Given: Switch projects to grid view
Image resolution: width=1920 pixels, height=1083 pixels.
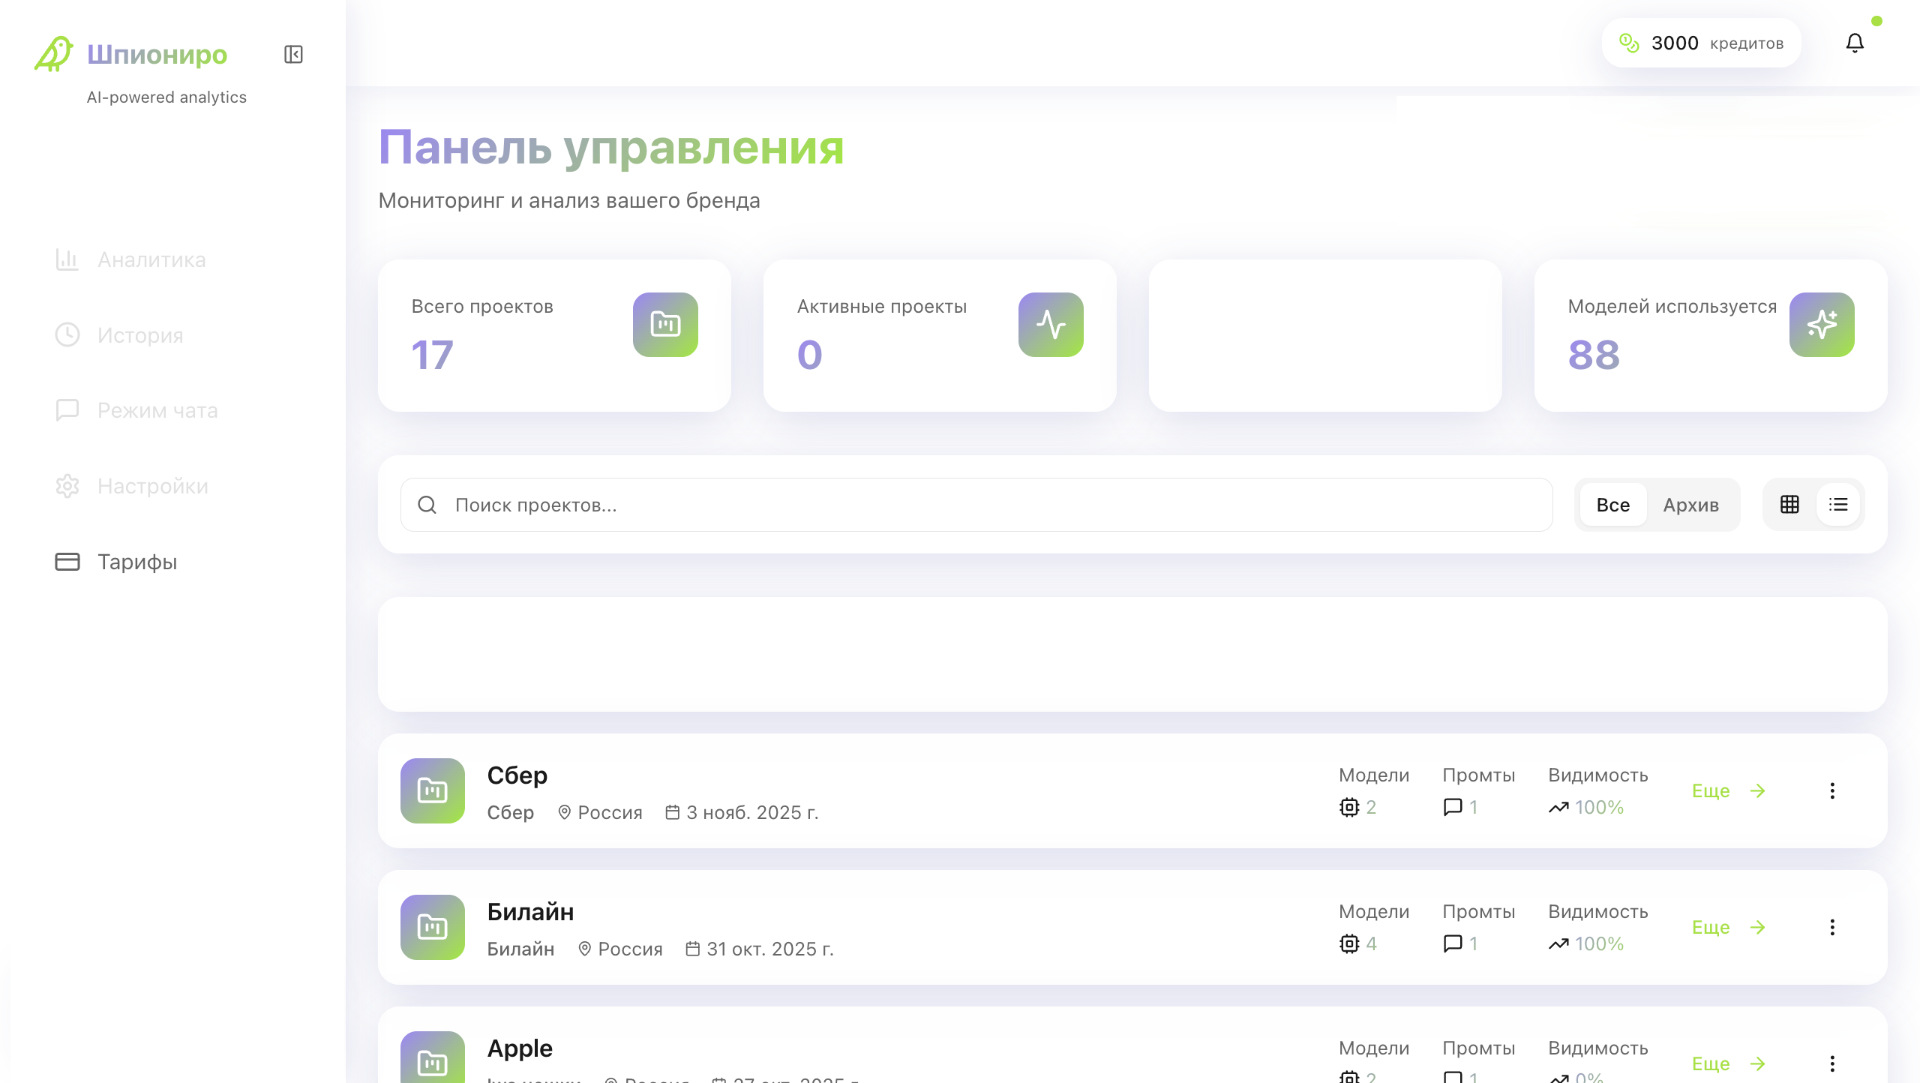Looking at the screenshot, I should click(1789, 504).
